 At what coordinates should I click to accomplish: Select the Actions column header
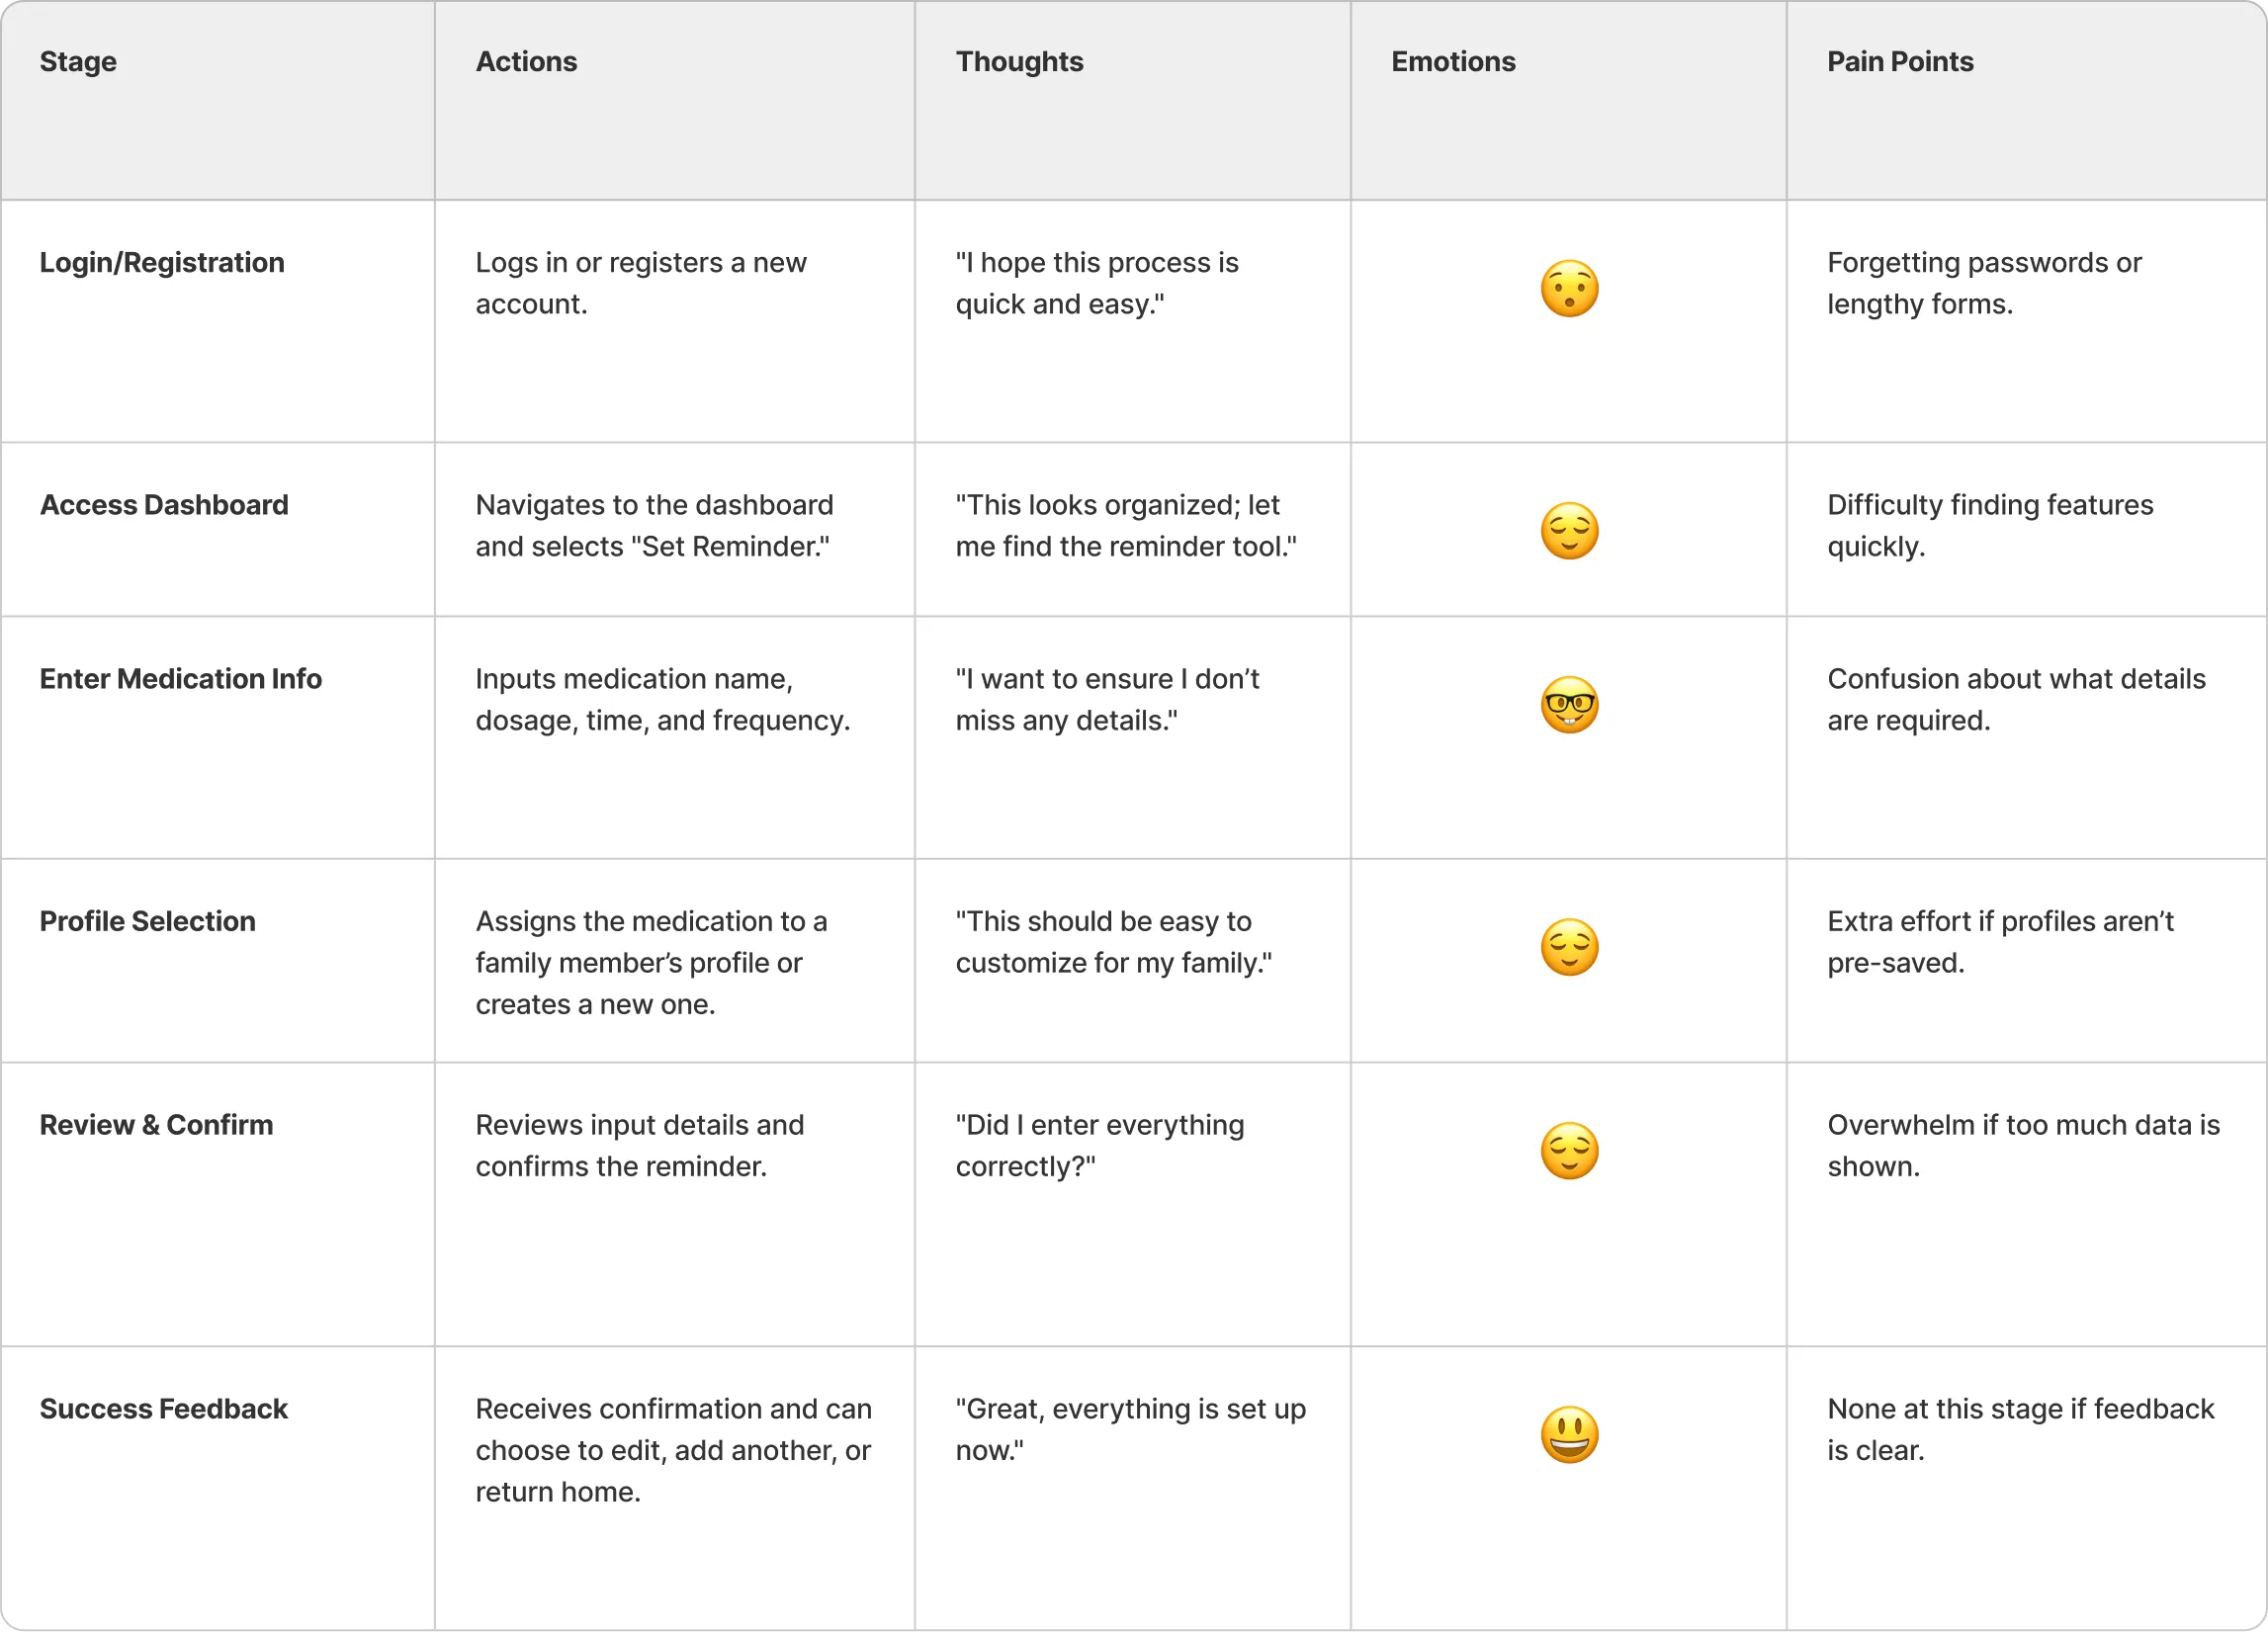coord(526,62)
